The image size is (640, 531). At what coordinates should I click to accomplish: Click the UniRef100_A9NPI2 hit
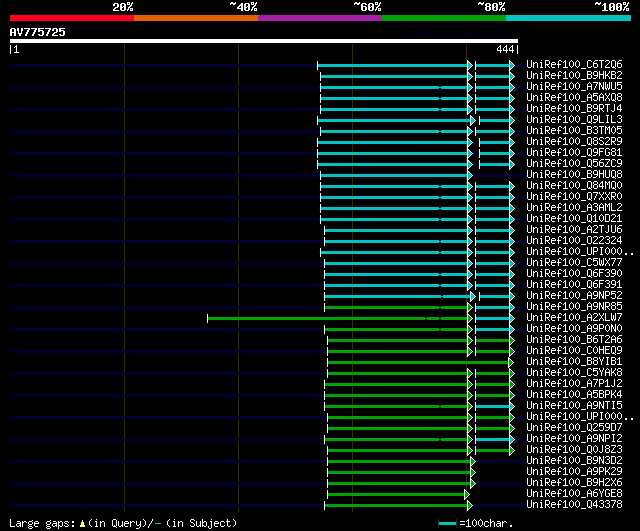coord(574,439)
